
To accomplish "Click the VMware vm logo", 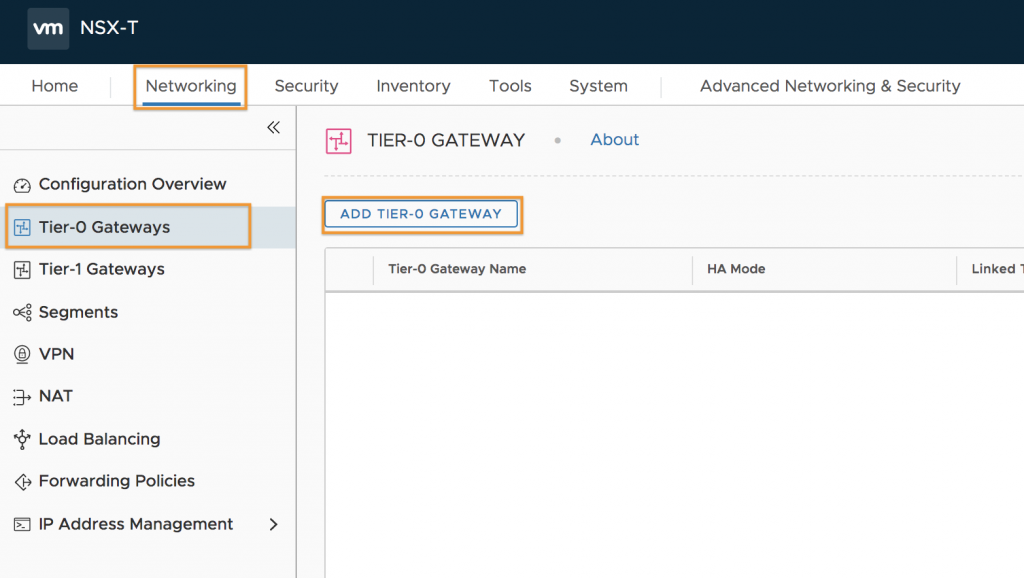I will [48, 28].
